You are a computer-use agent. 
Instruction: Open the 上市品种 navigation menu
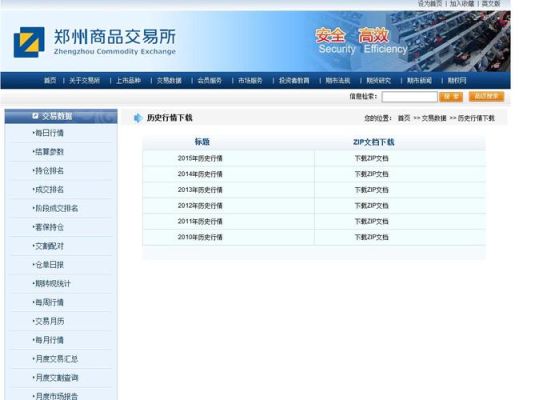click(128, 81)
